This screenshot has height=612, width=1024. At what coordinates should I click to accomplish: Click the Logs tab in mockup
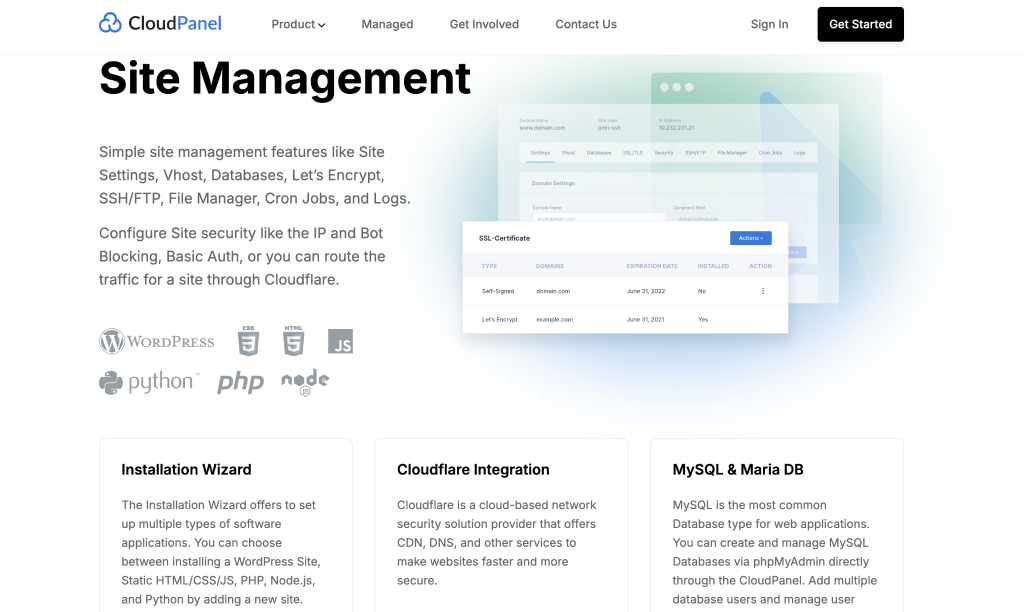pyautogui.click(x=799, y=153)
